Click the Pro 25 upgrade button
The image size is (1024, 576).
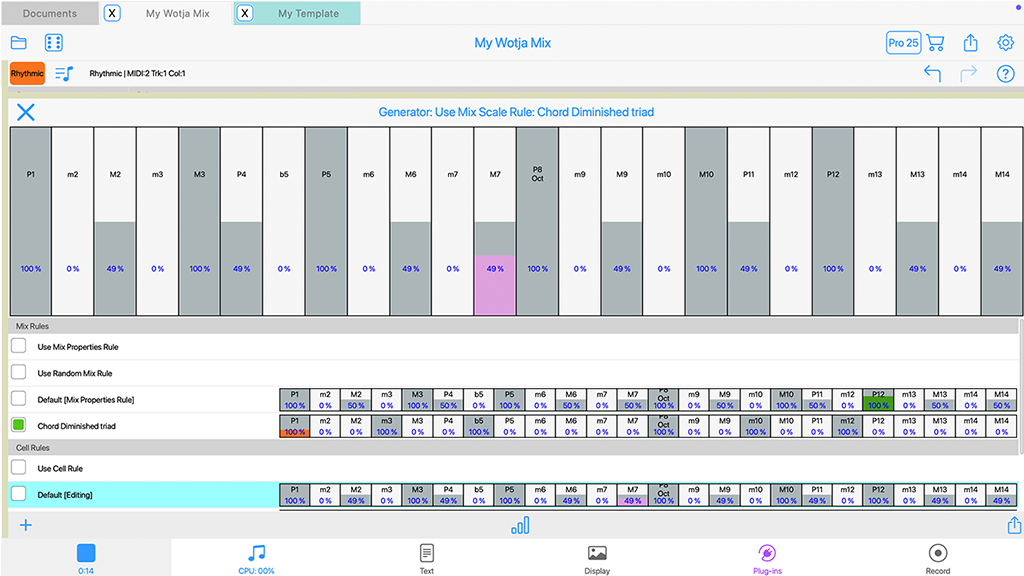coord(903,43)
